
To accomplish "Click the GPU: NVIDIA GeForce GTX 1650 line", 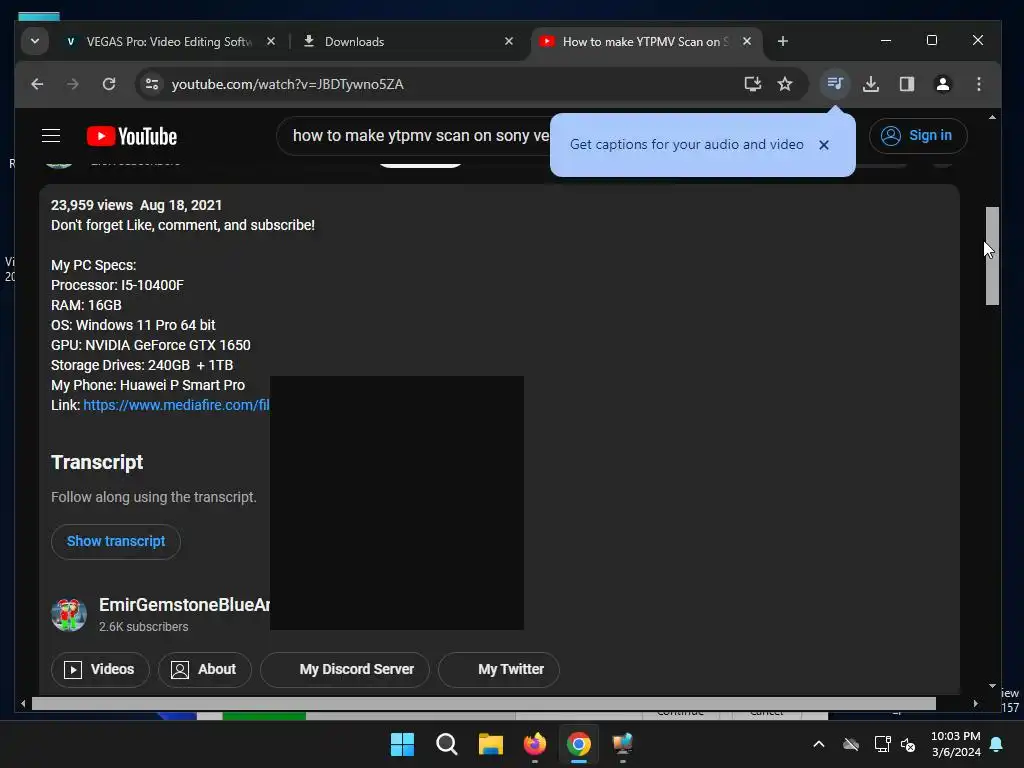I will [151, 345].
